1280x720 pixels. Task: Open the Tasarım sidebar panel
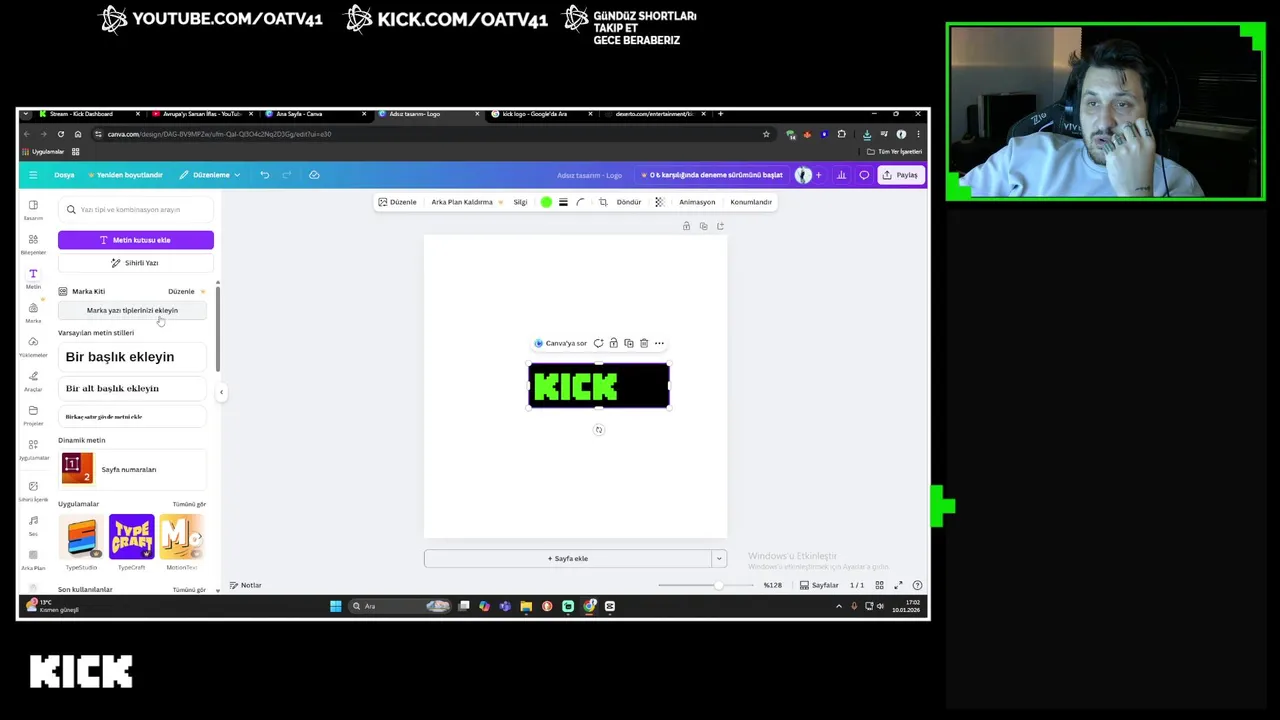(33, 210)
